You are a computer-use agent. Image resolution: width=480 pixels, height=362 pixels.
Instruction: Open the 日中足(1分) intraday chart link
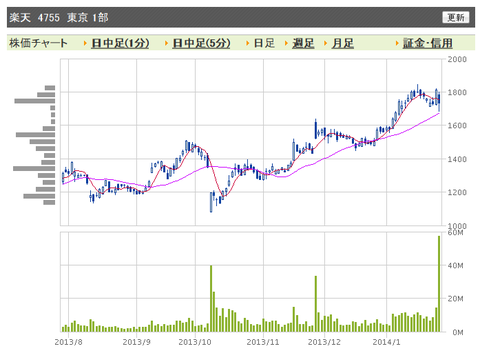click(120, 43)
